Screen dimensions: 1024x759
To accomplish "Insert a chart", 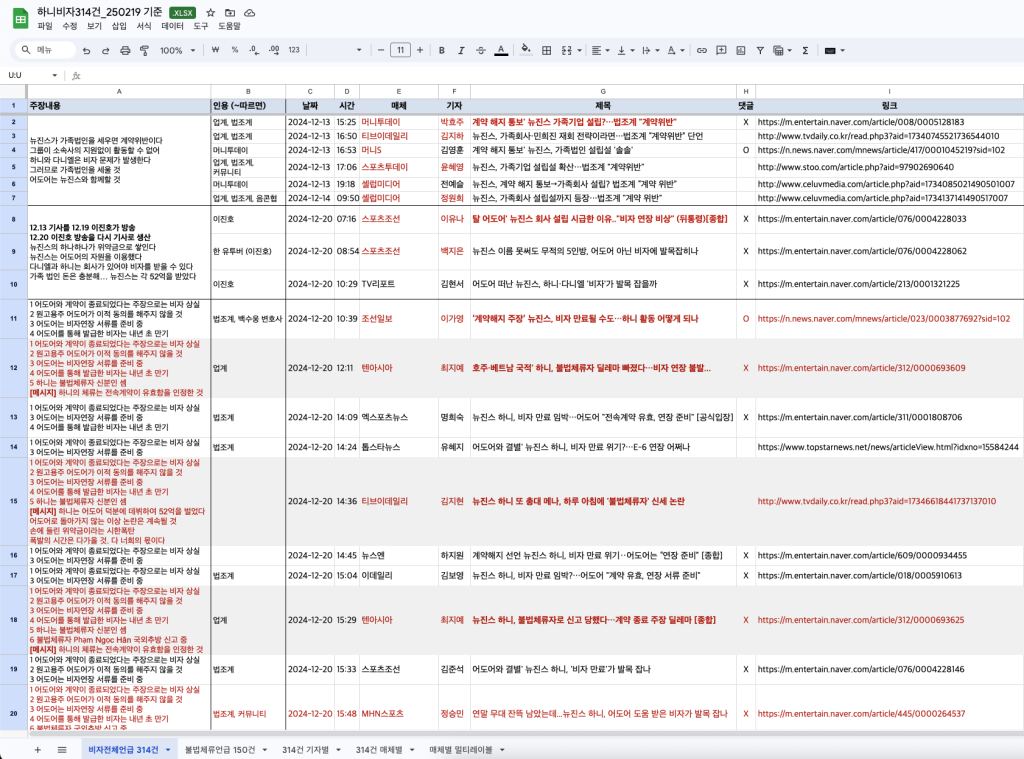I will tap(741, 50).
